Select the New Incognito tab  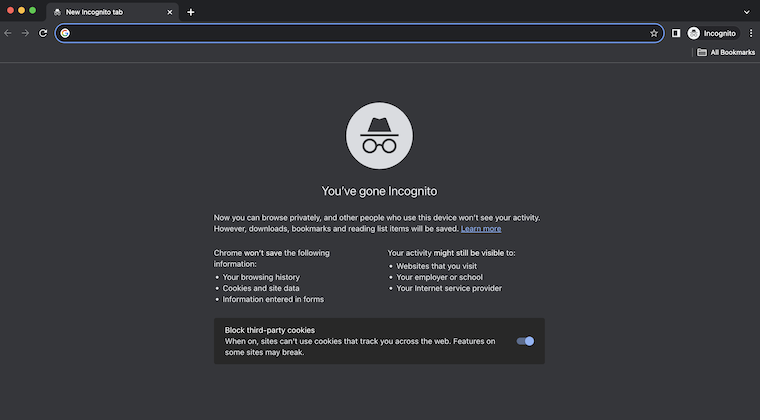coord(112,12)
